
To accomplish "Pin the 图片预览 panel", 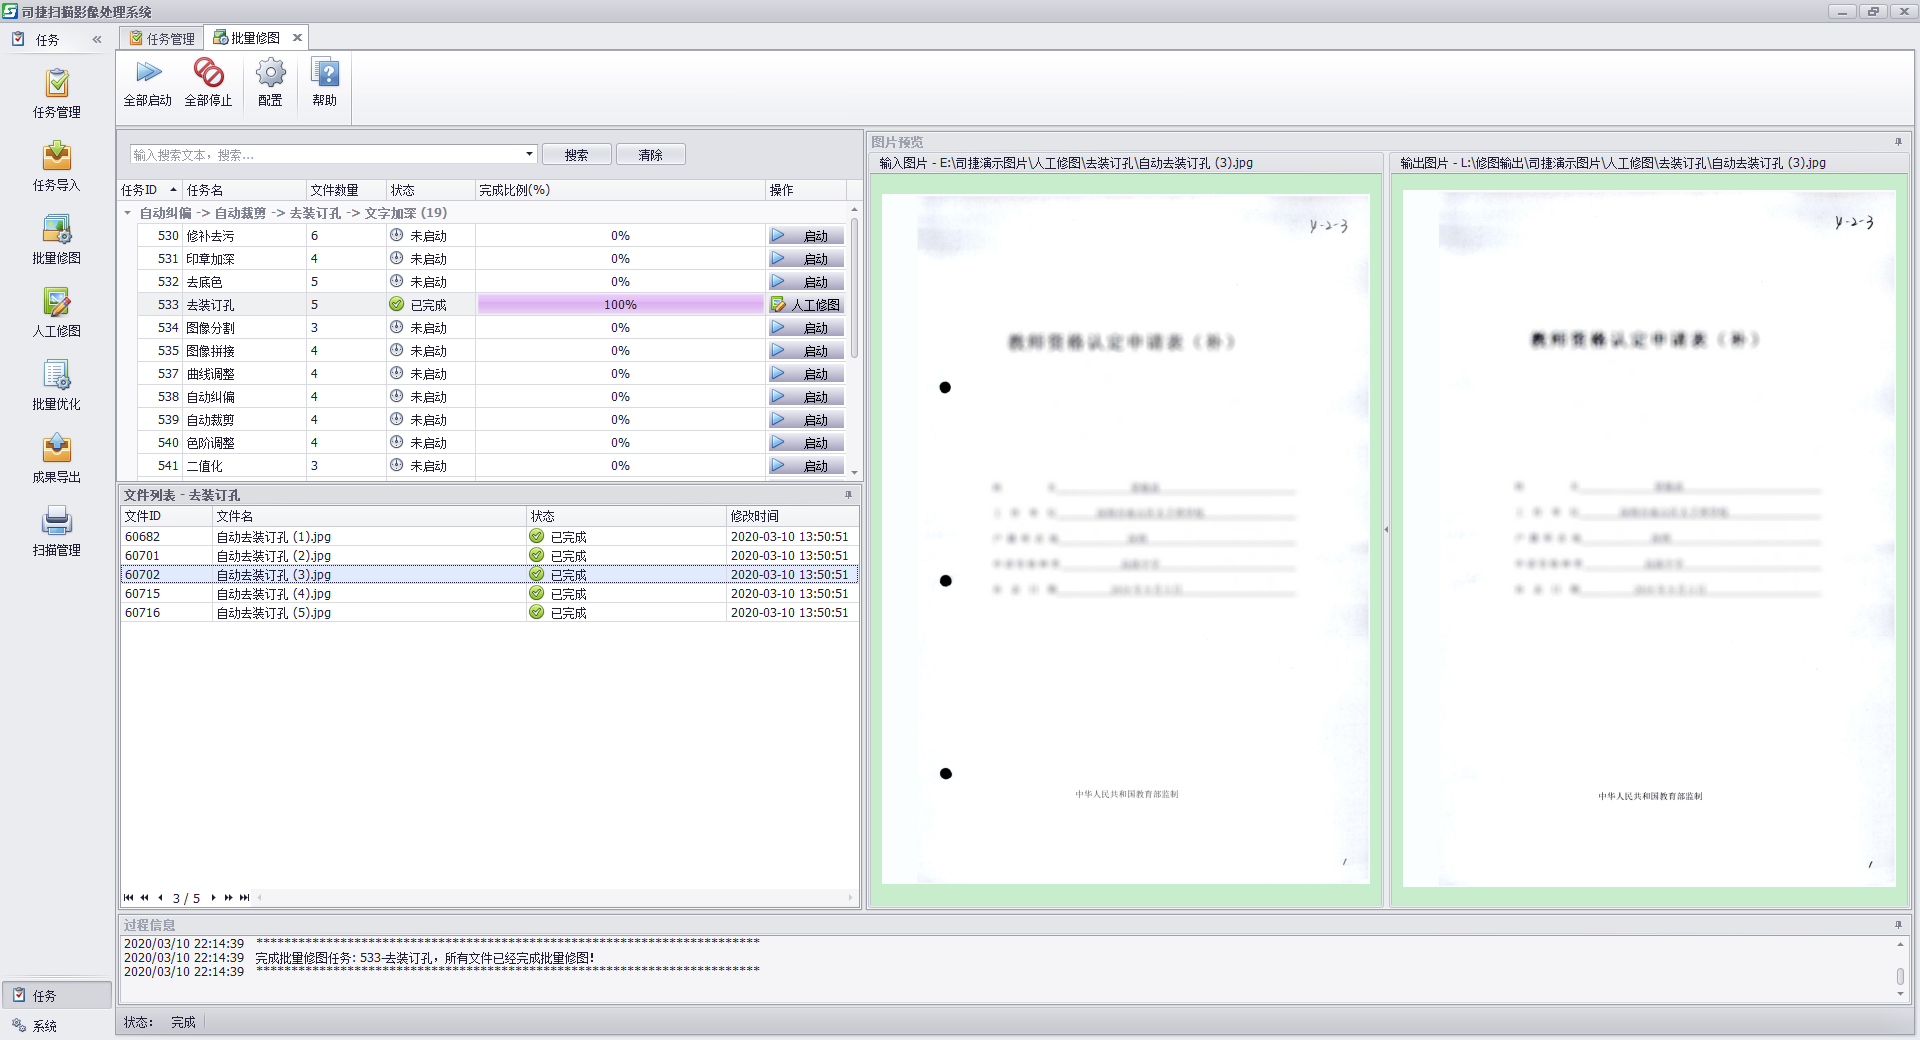I will [1898, 142].
